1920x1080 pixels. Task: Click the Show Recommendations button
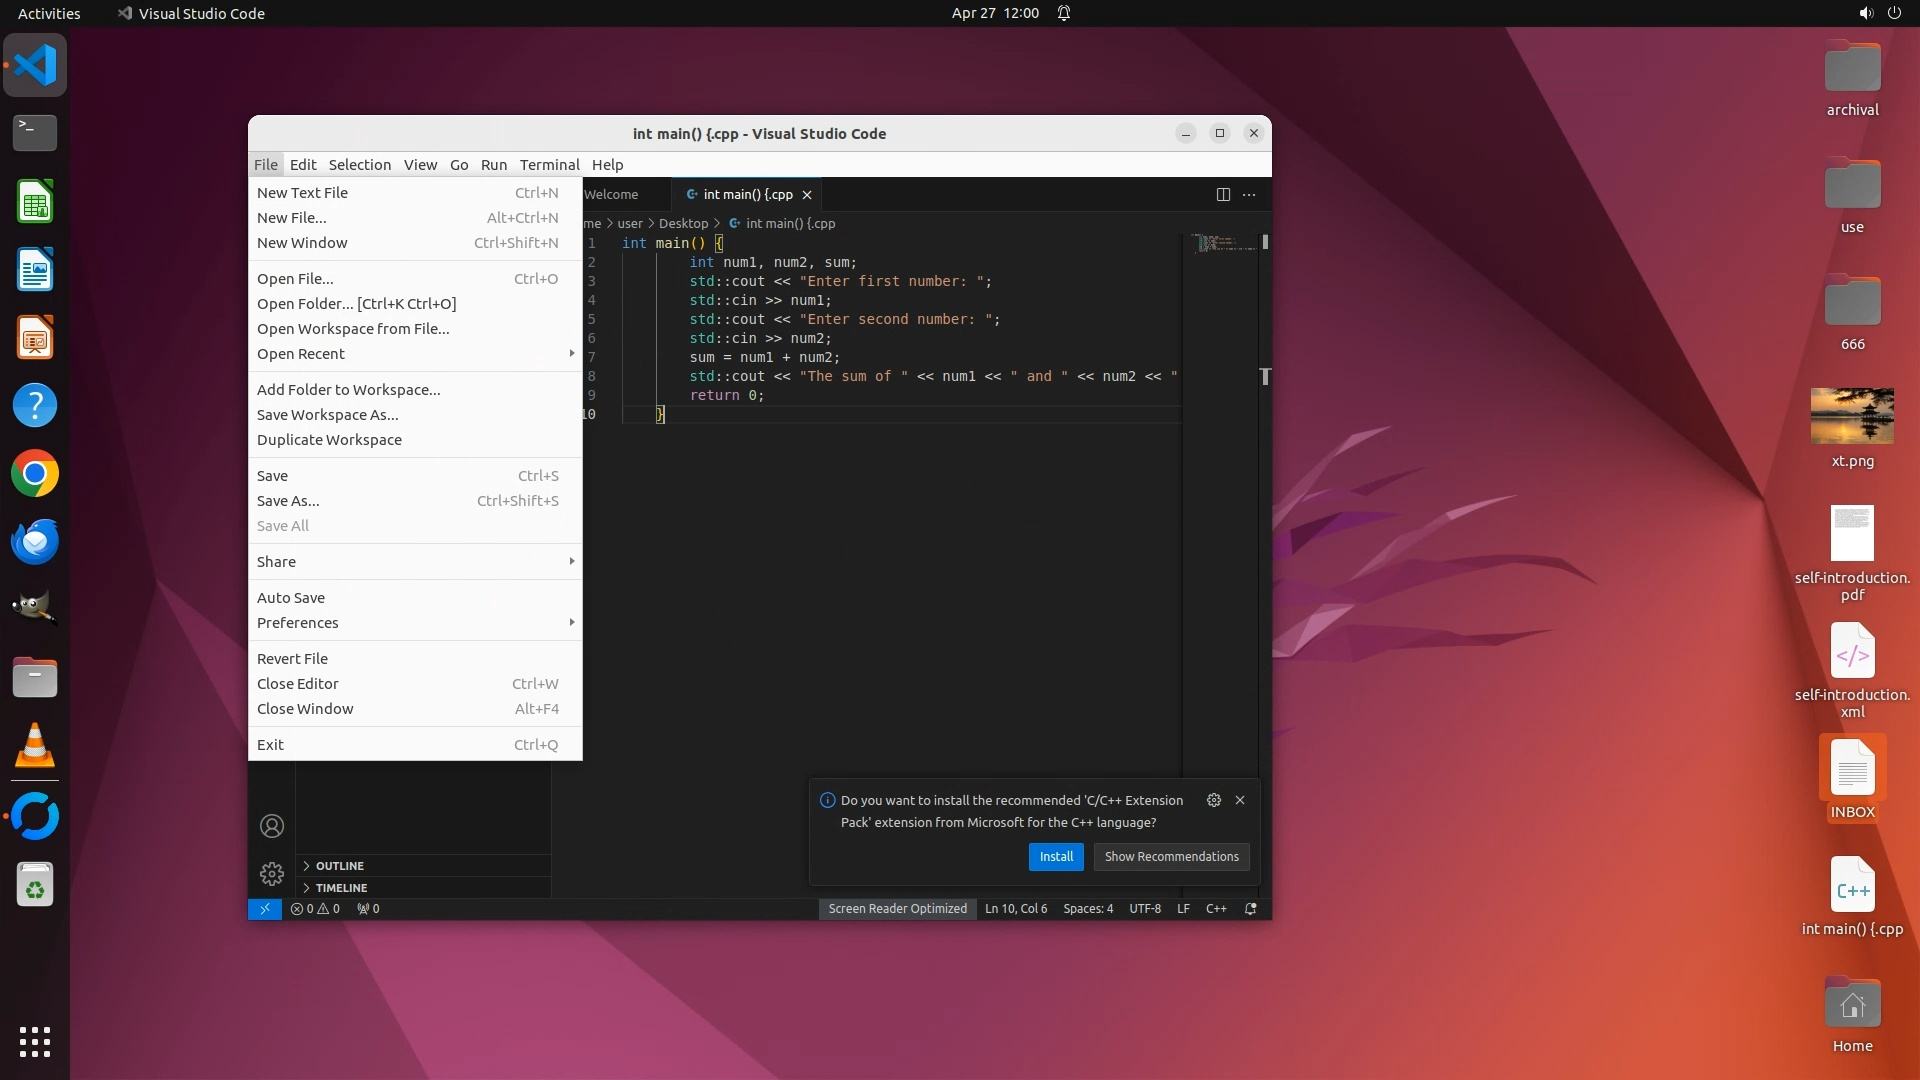click(1171, 857)
